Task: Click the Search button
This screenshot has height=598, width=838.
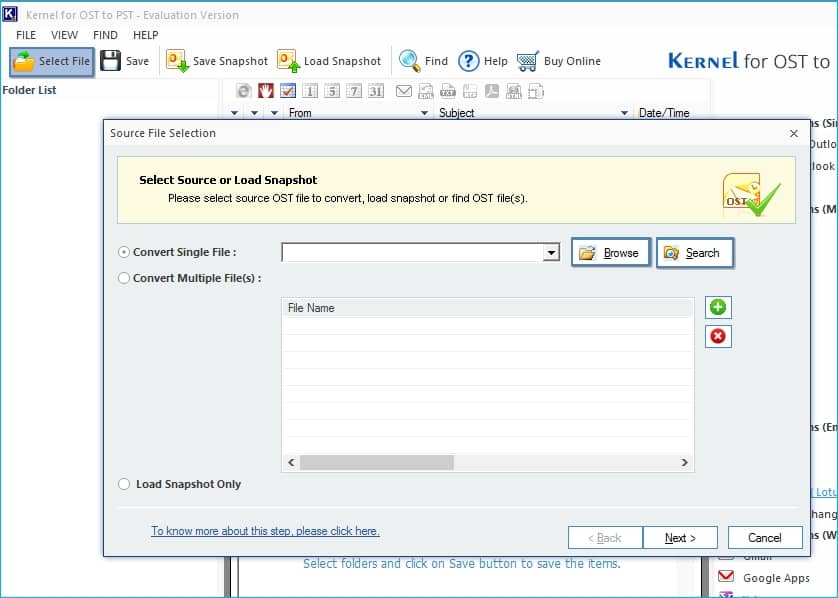Action: (695, 252)
